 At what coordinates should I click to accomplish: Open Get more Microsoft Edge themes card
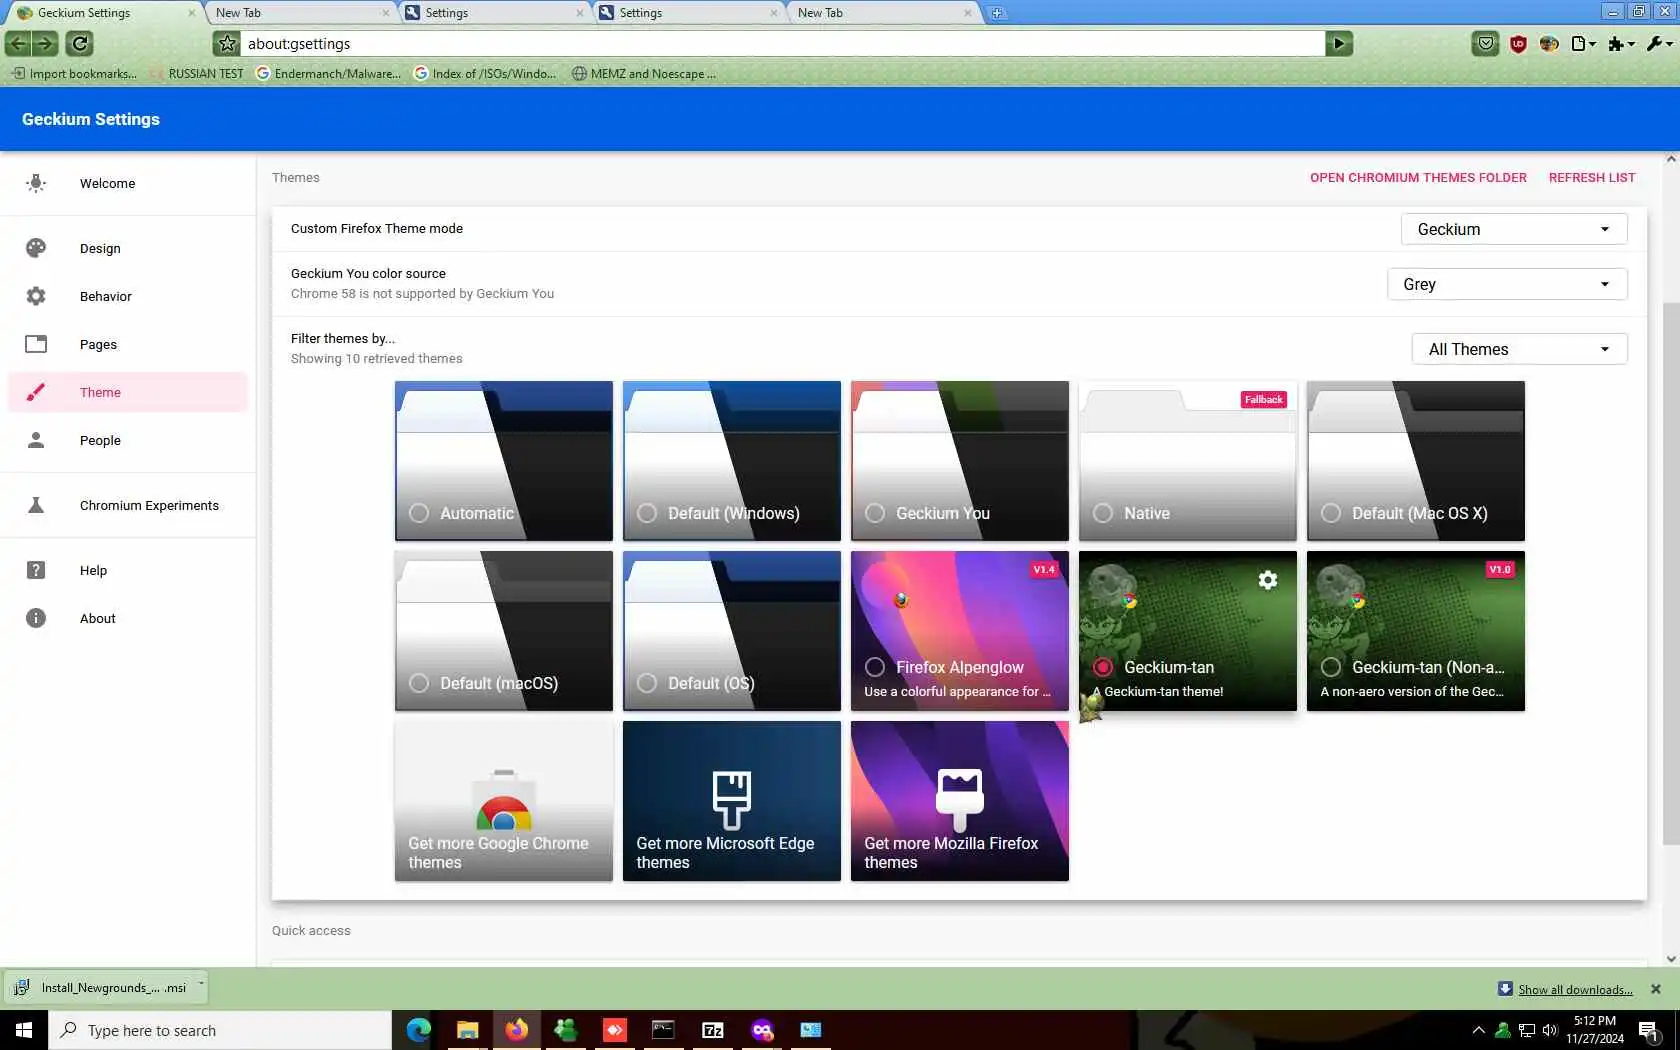732,801
